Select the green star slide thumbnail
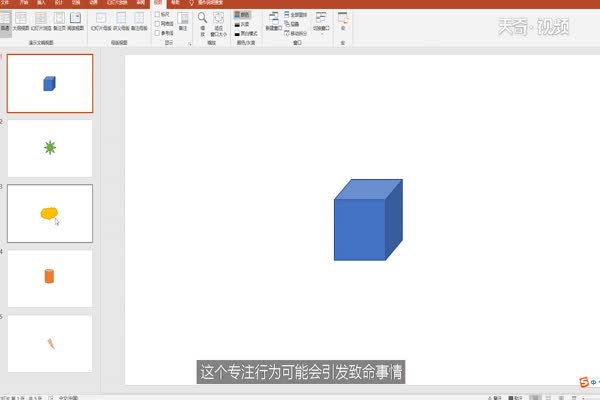This screenshot has height=400, width=600. coord(50,148)
